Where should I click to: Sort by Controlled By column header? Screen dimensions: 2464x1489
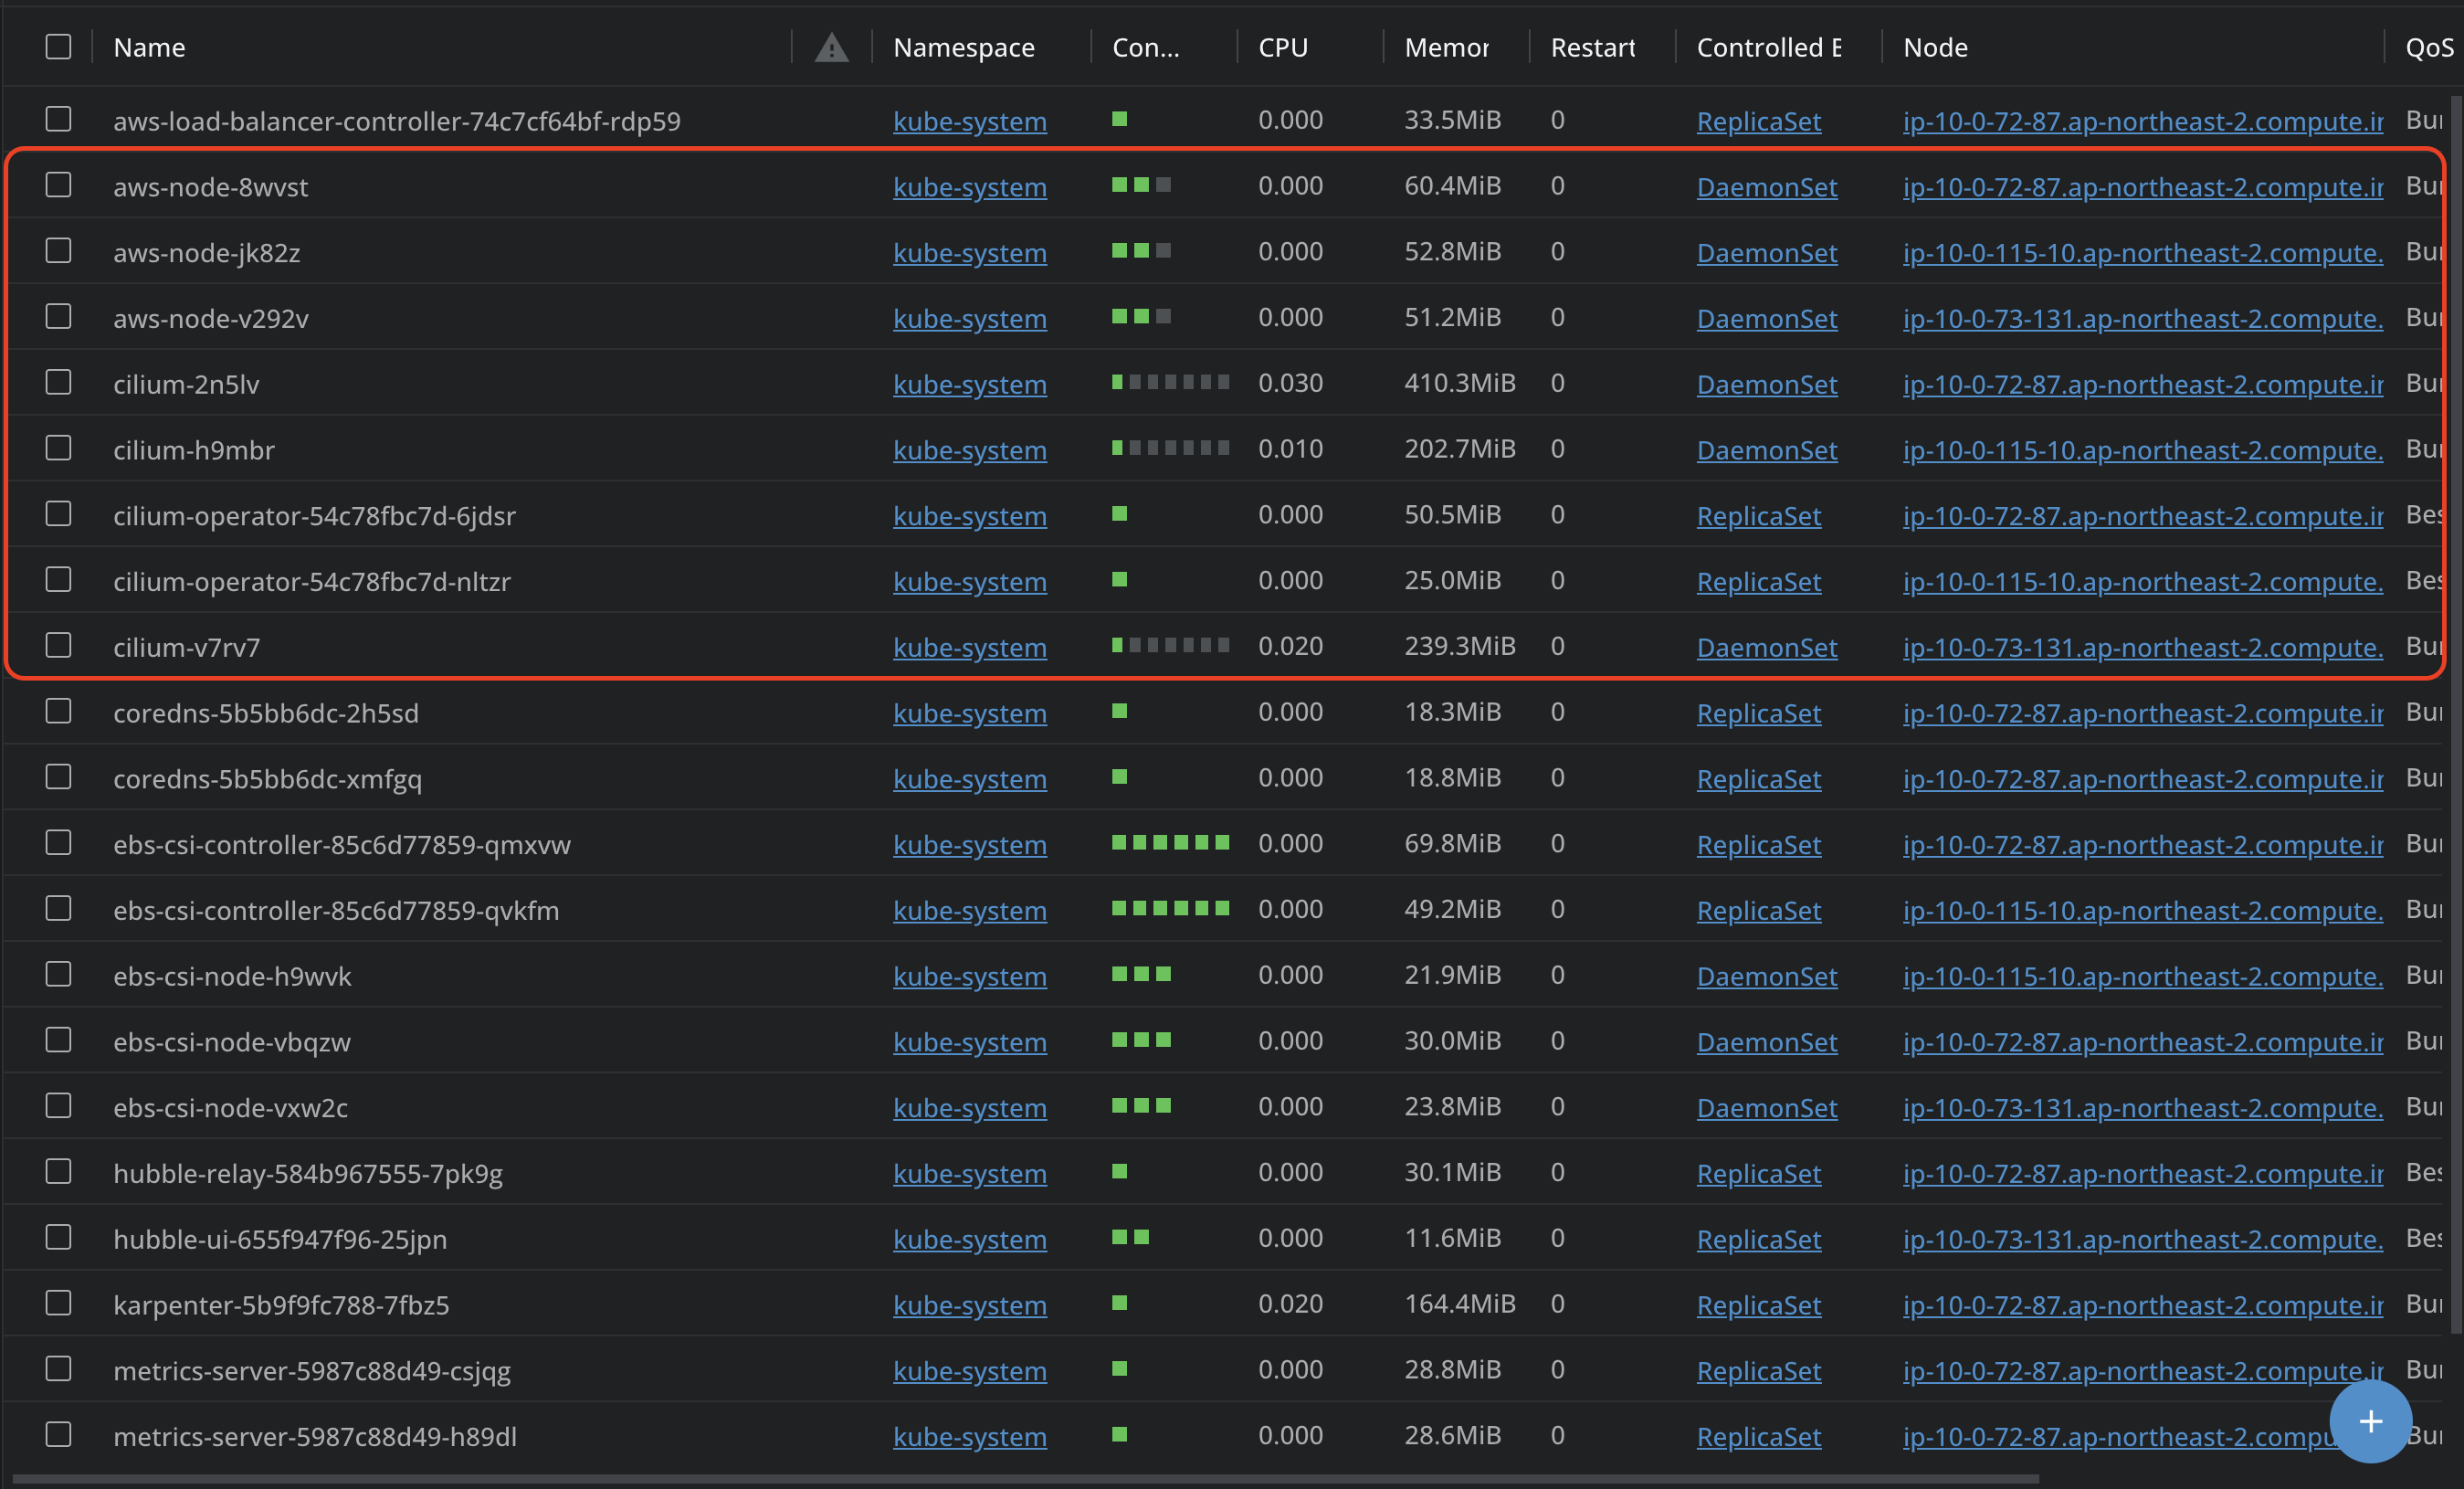pos(1768,47)
